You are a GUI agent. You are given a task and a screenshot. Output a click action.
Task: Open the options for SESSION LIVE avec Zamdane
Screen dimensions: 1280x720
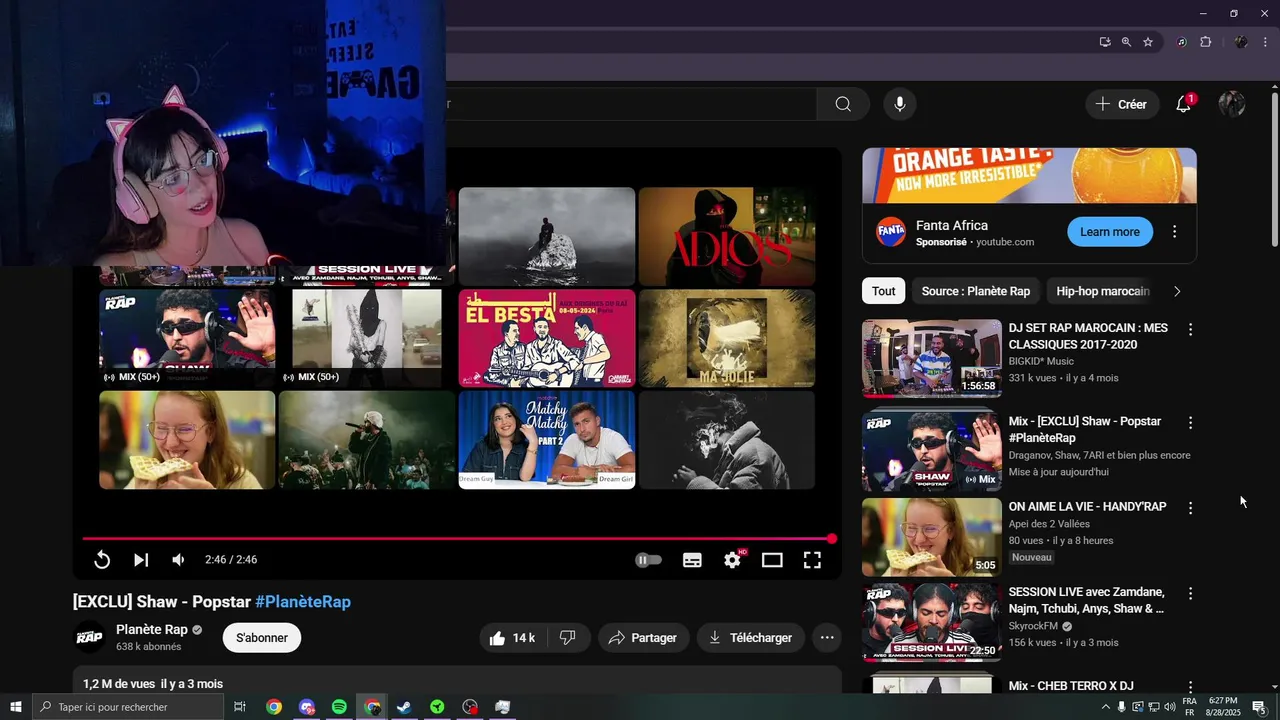point(1190,593)
